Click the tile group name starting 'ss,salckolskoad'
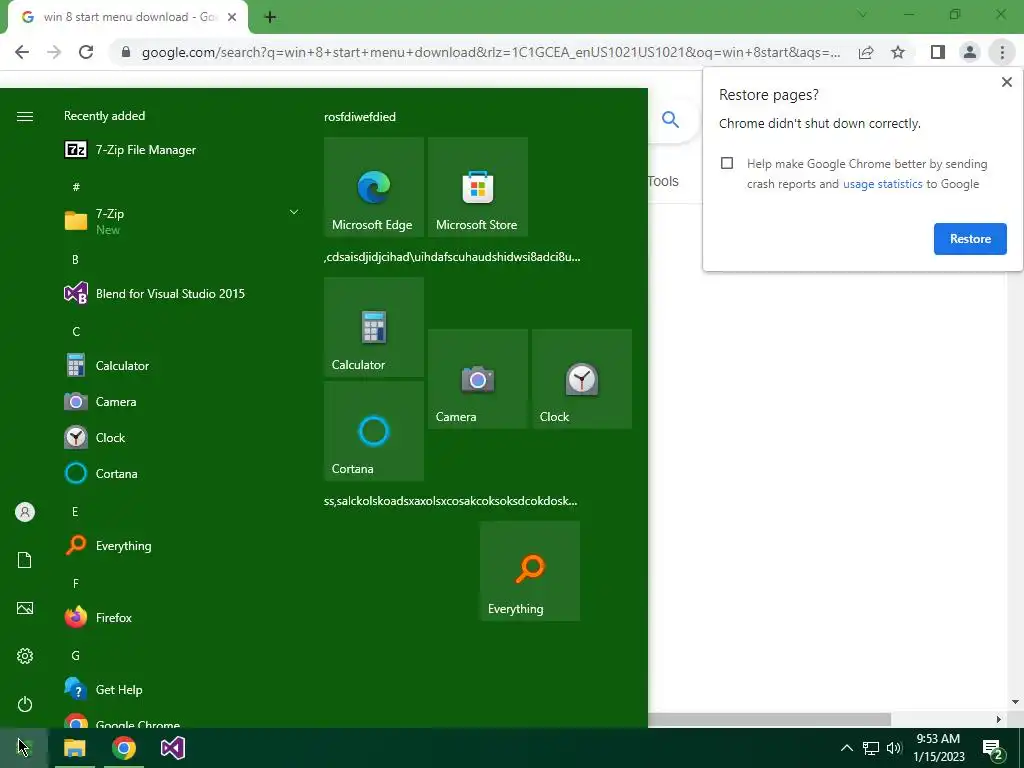The width and height of the screenshot is (1024, 768). pyautogui.click(x=451, y=501)
